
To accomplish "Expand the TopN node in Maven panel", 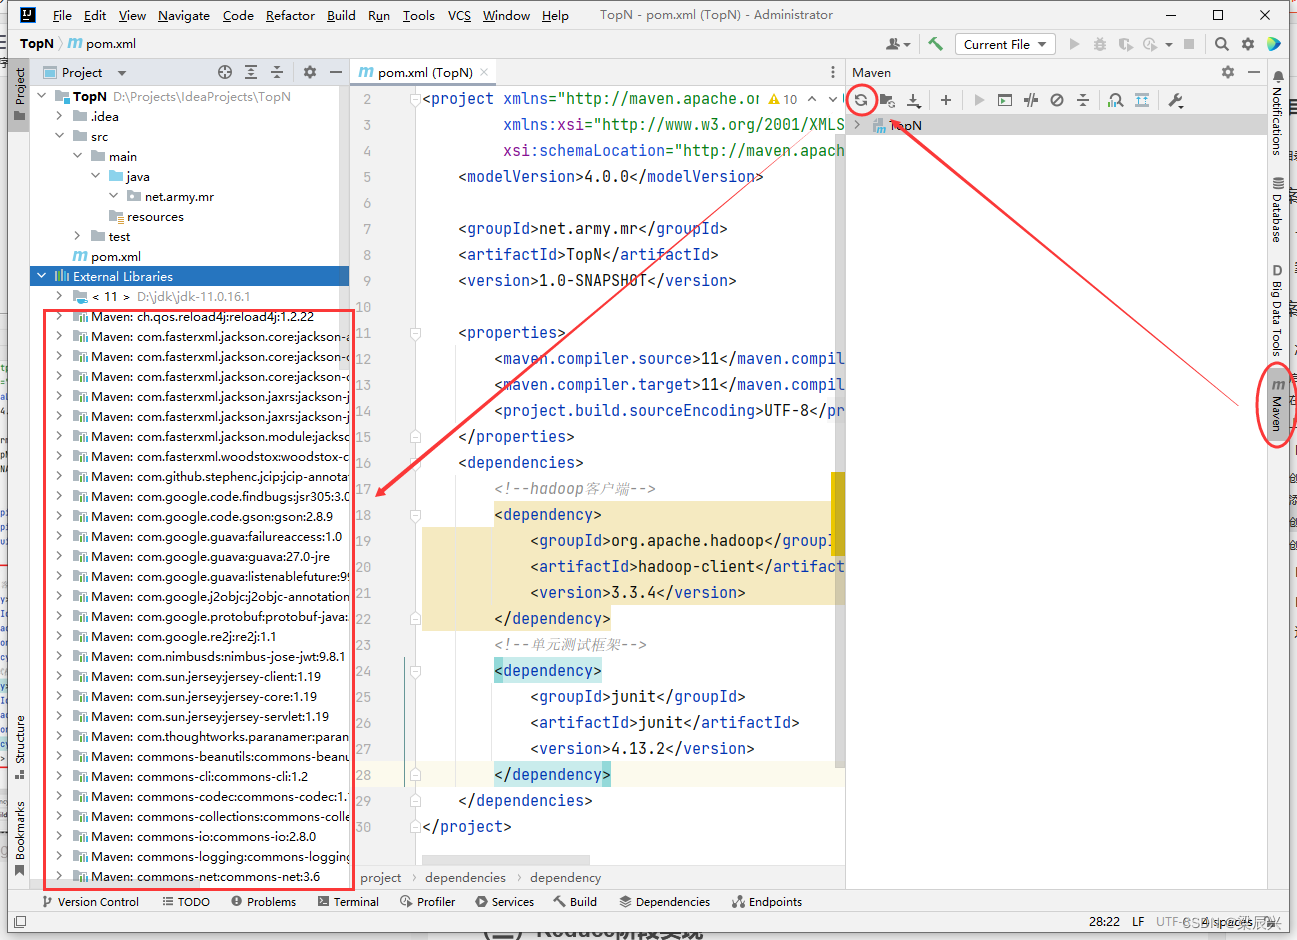I will [857, 125].
